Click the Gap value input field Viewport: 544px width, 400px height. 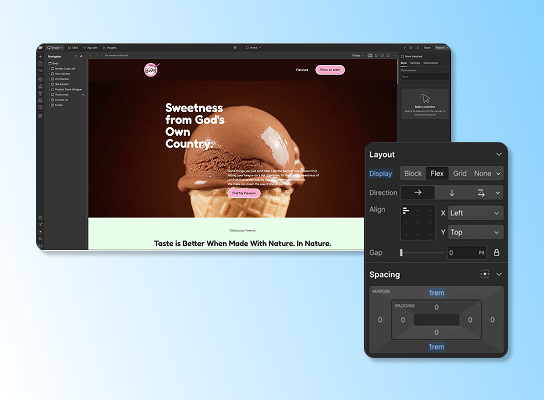click(467, 253)
